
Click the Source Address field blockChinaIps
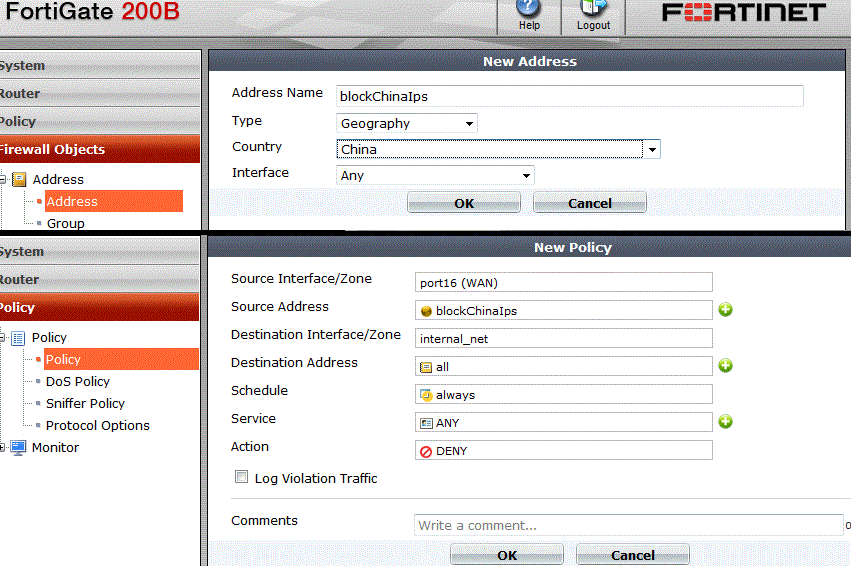tap(563, 310)
